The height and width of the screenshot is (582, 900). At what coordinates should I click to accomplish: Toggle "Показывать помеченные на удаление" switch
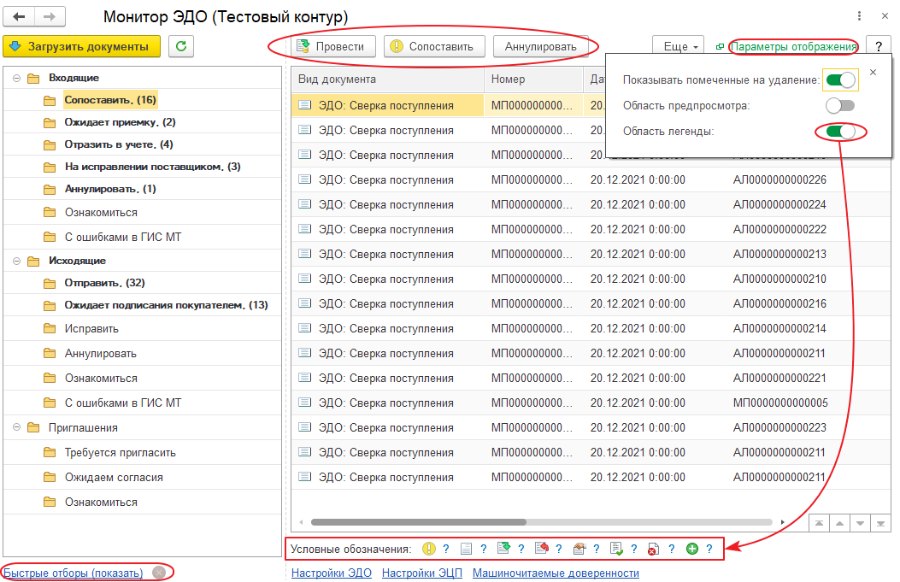840,80
